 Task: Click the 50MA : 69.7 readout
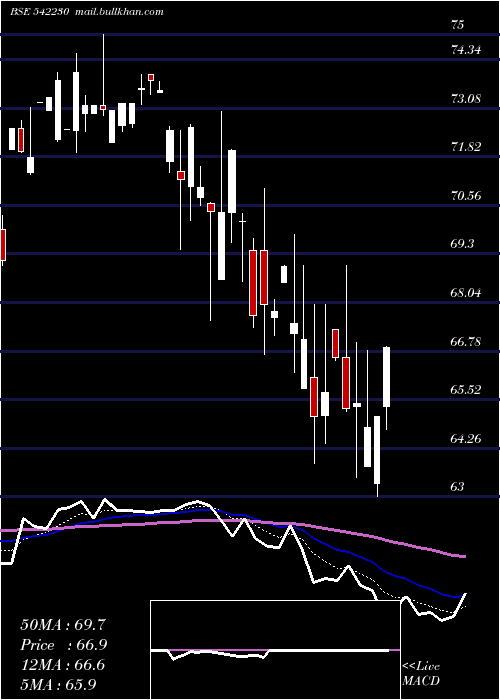63,625
